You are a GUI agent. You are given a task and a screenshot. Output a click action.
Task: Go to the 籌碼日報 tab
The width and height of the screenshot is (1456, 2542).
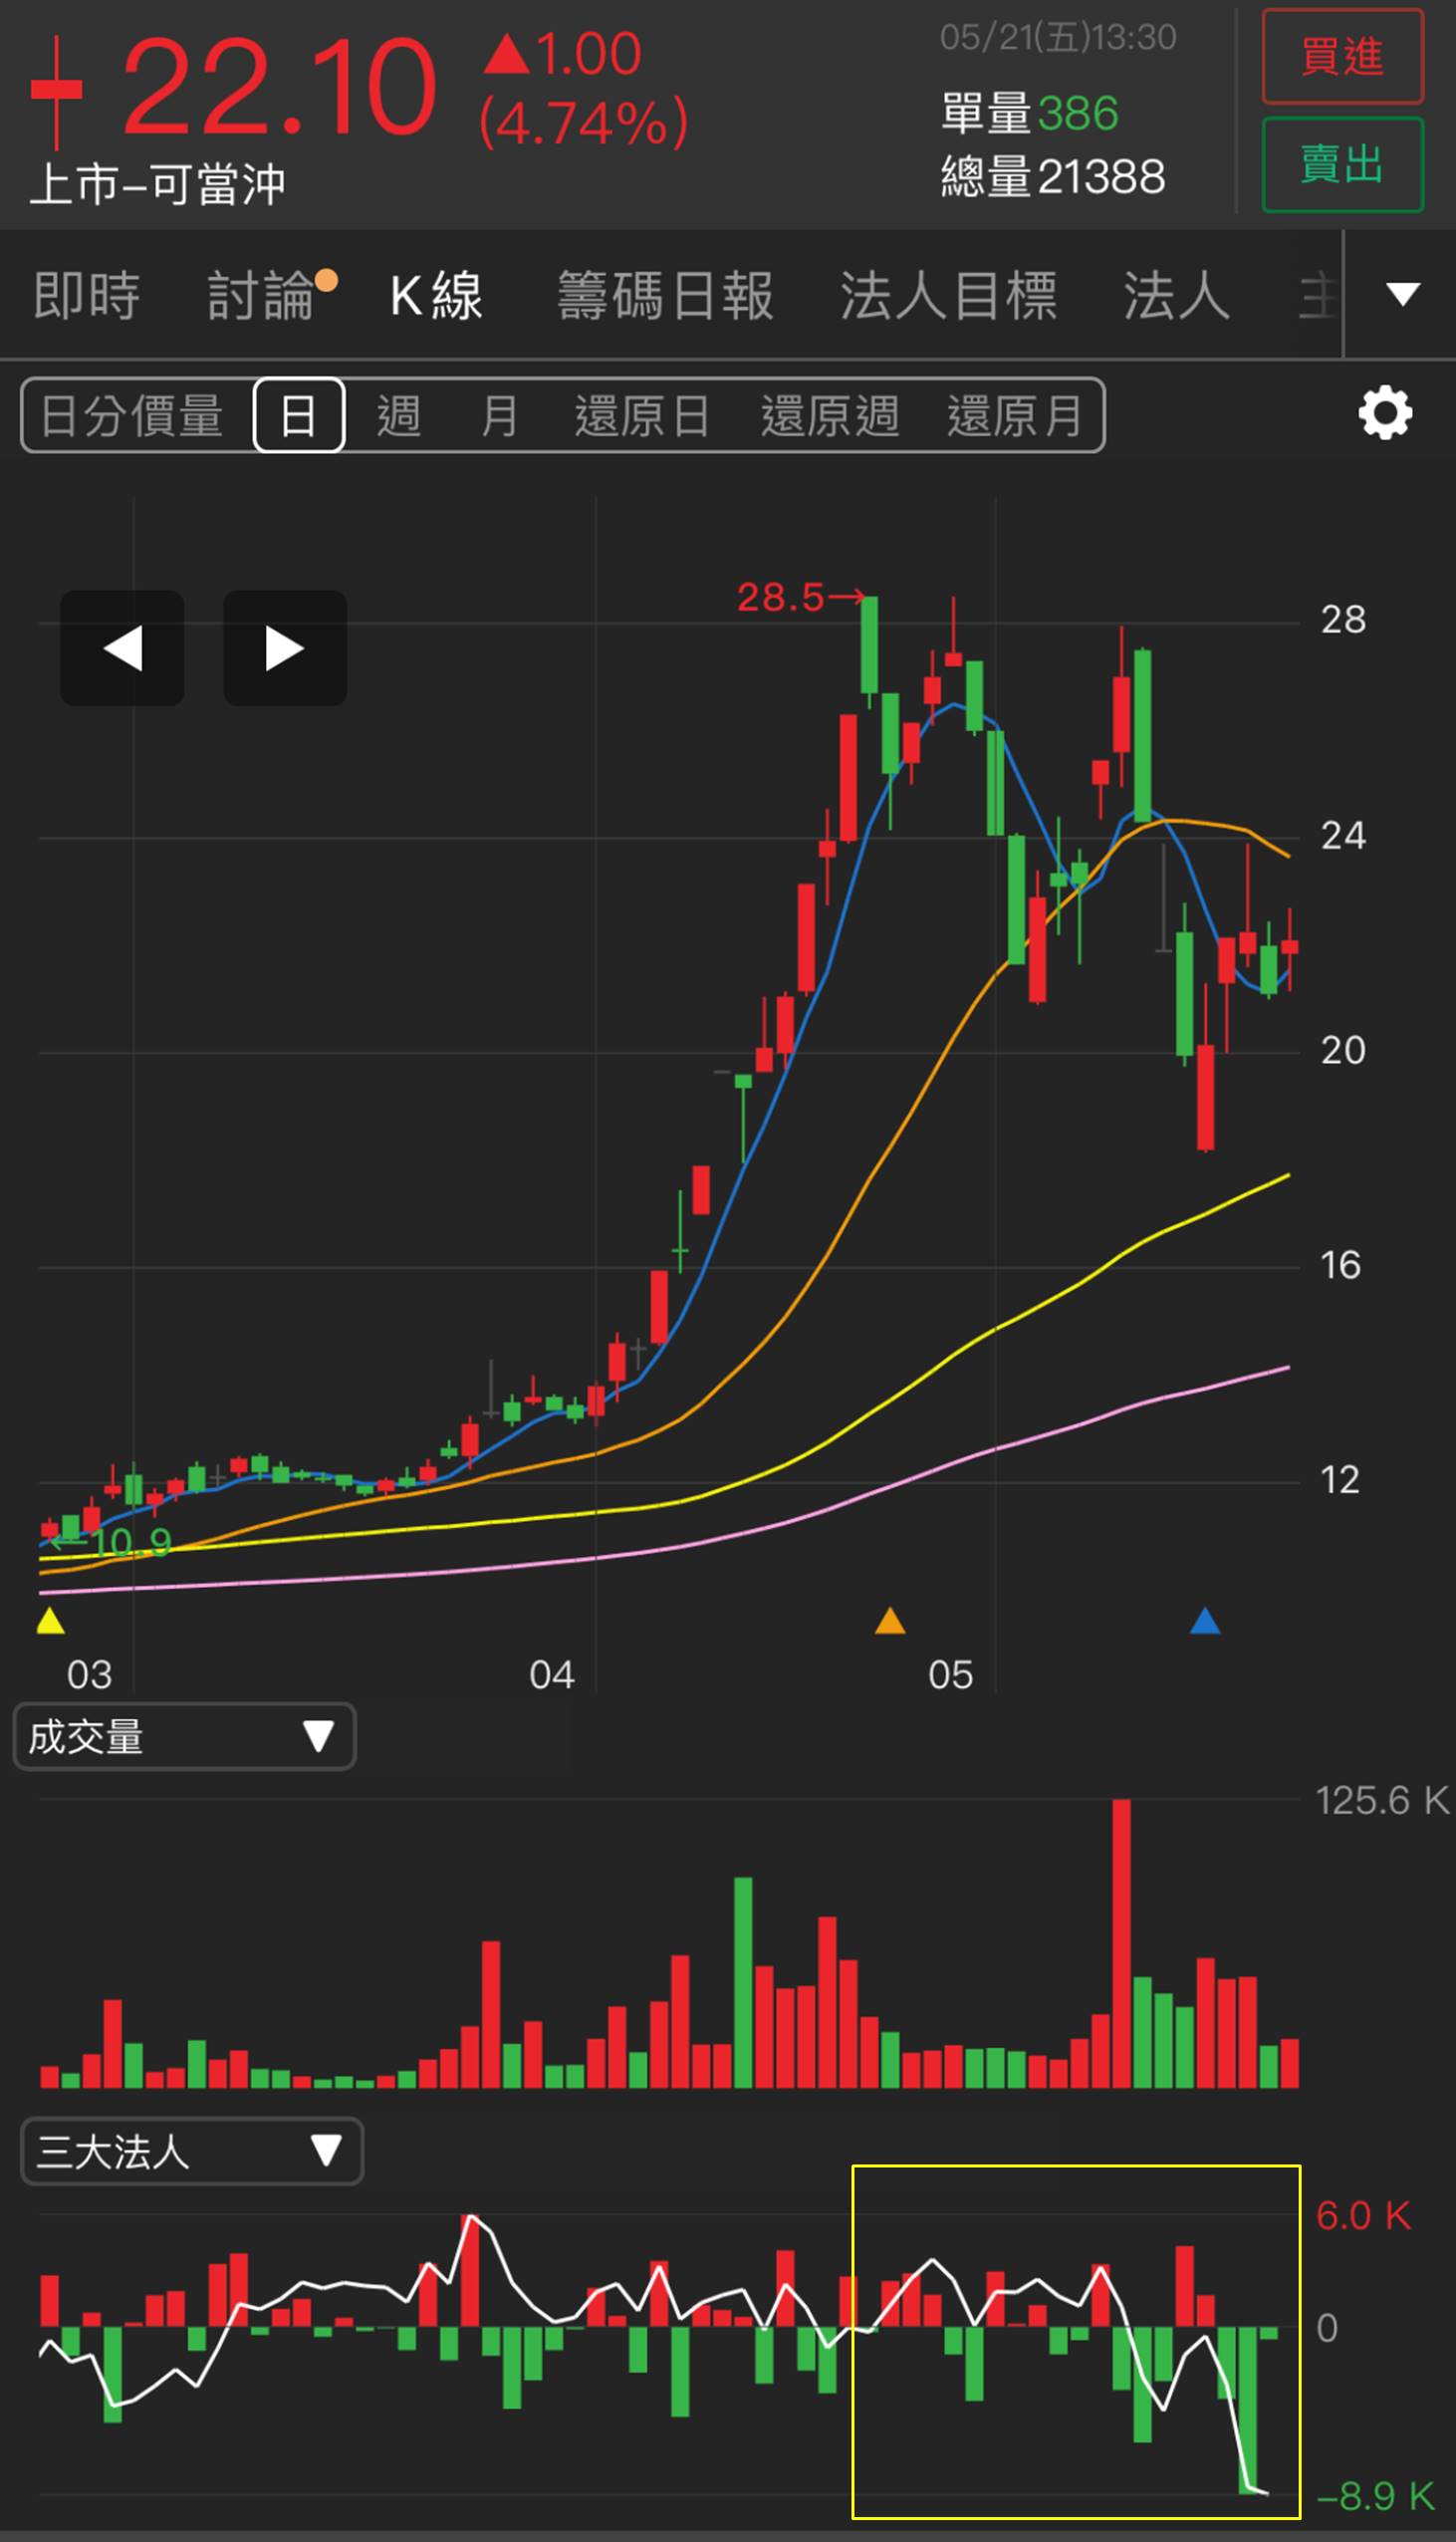click(665, 296)
